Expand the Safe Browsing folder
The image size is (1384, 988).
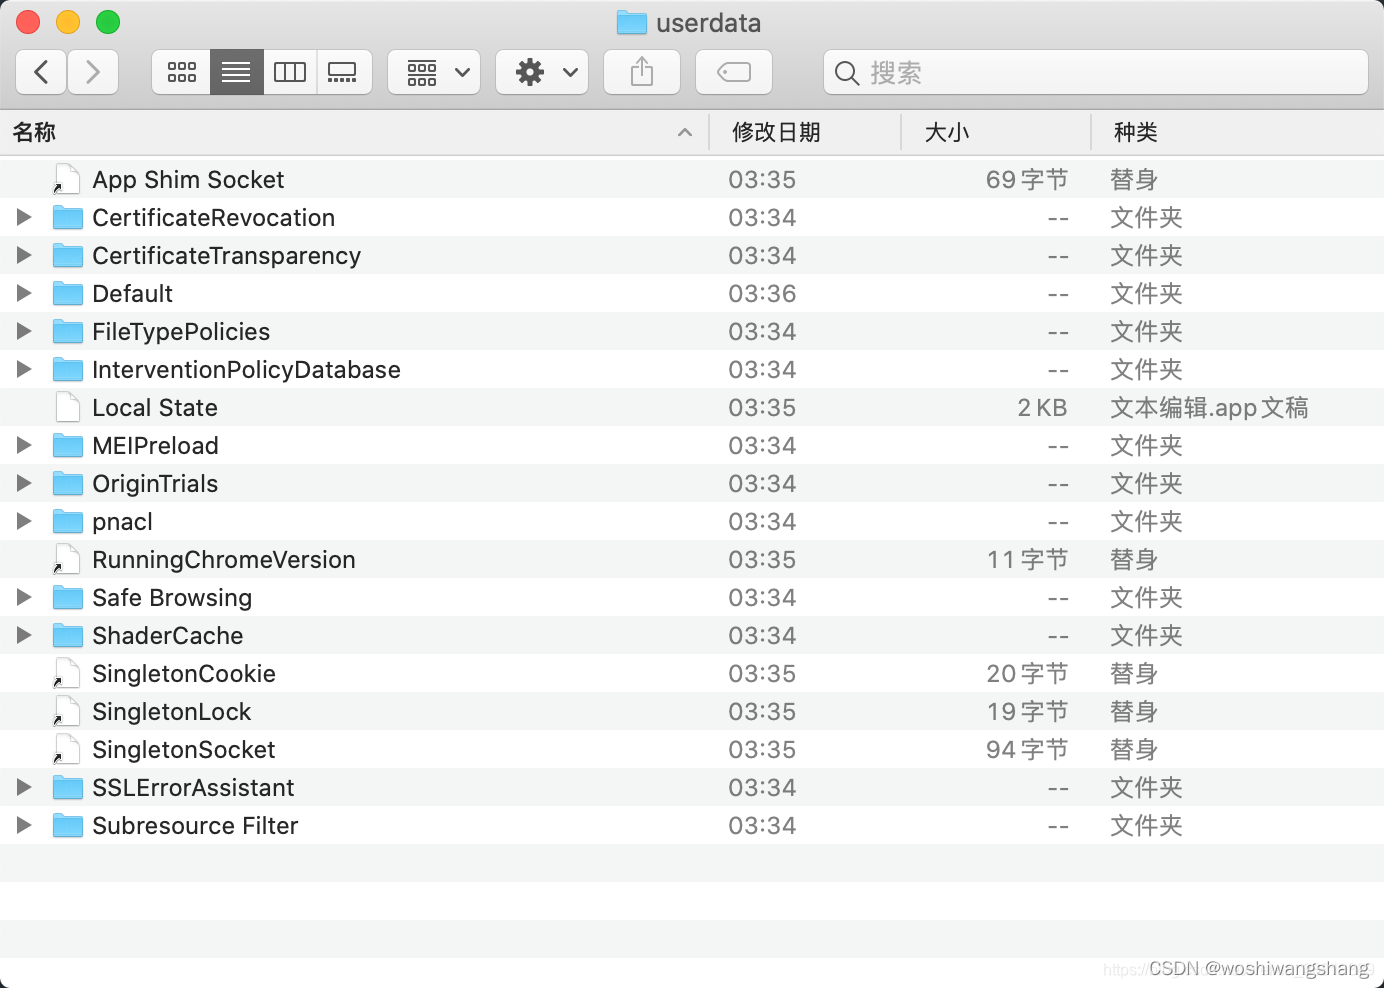pyautogui.click(x=24, y=597)
